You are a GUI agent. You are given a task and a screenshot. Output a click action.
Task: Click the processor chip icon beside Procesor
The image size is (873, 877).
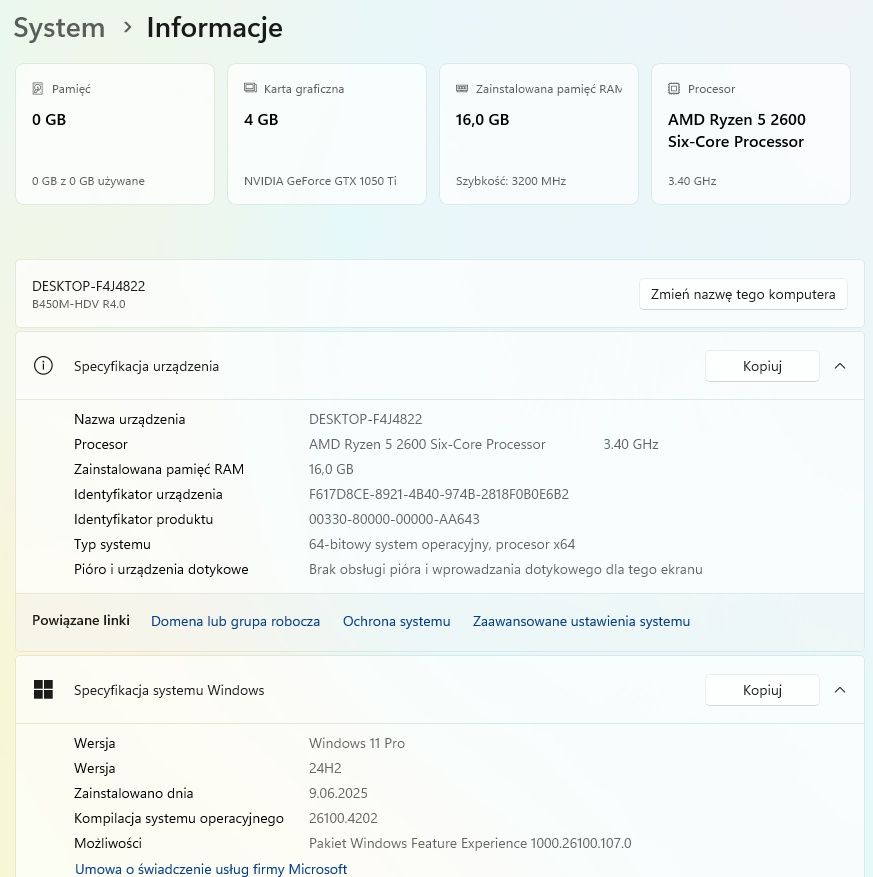click(674, 88)
